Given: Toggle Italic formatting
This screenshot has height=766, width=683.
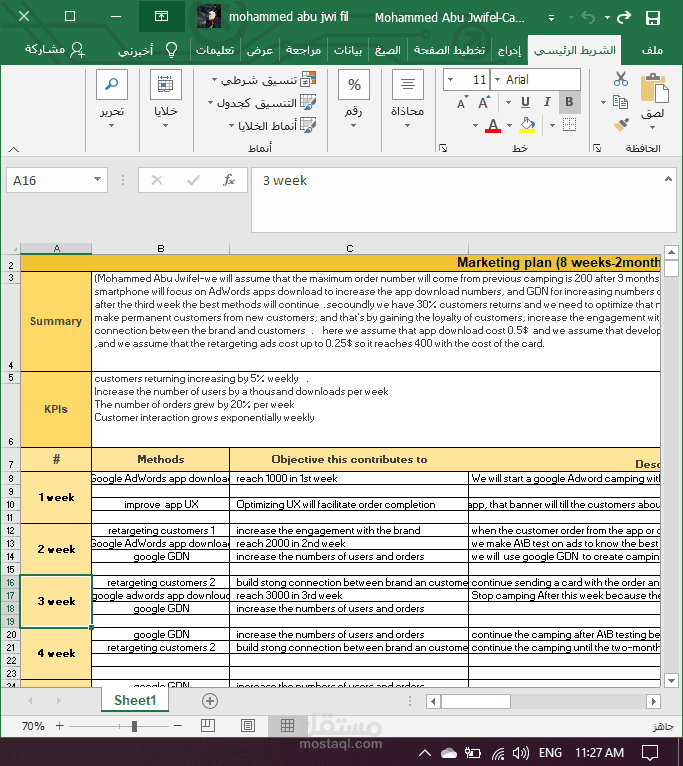Looking at the screenshot, I should click(547, 102).
